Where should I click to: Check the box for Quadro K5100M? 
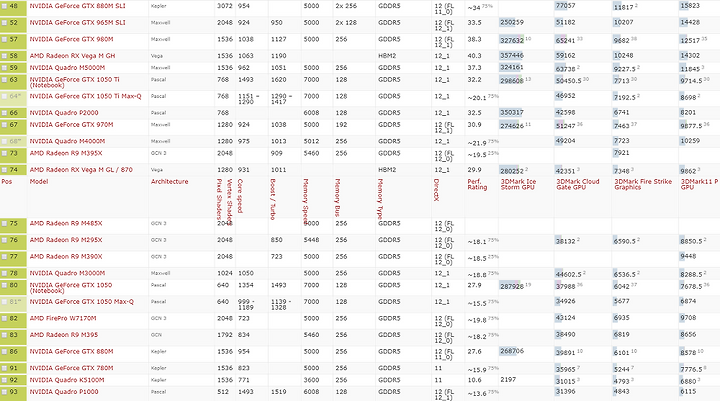pos(5,380)
